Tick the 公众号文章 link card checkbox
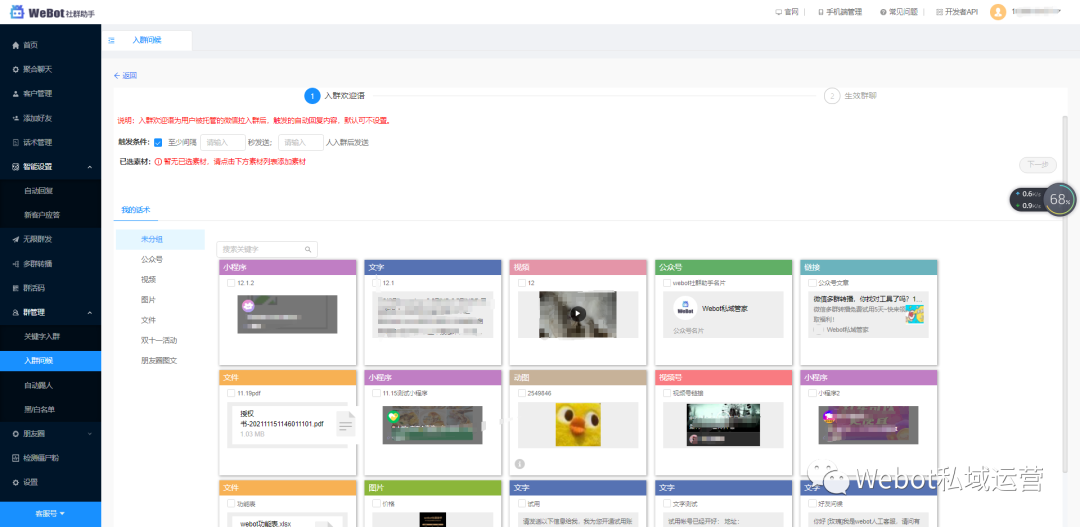This screenshot has width=1080, height=527. coord(812,283)
